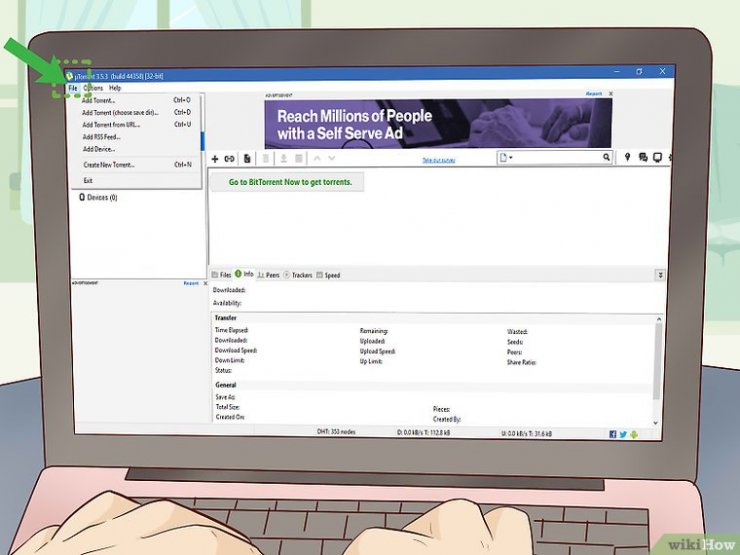Click the Remove torrent trash icon
Viewport: 740px width, 555px height.
click(x=266, y=159)
